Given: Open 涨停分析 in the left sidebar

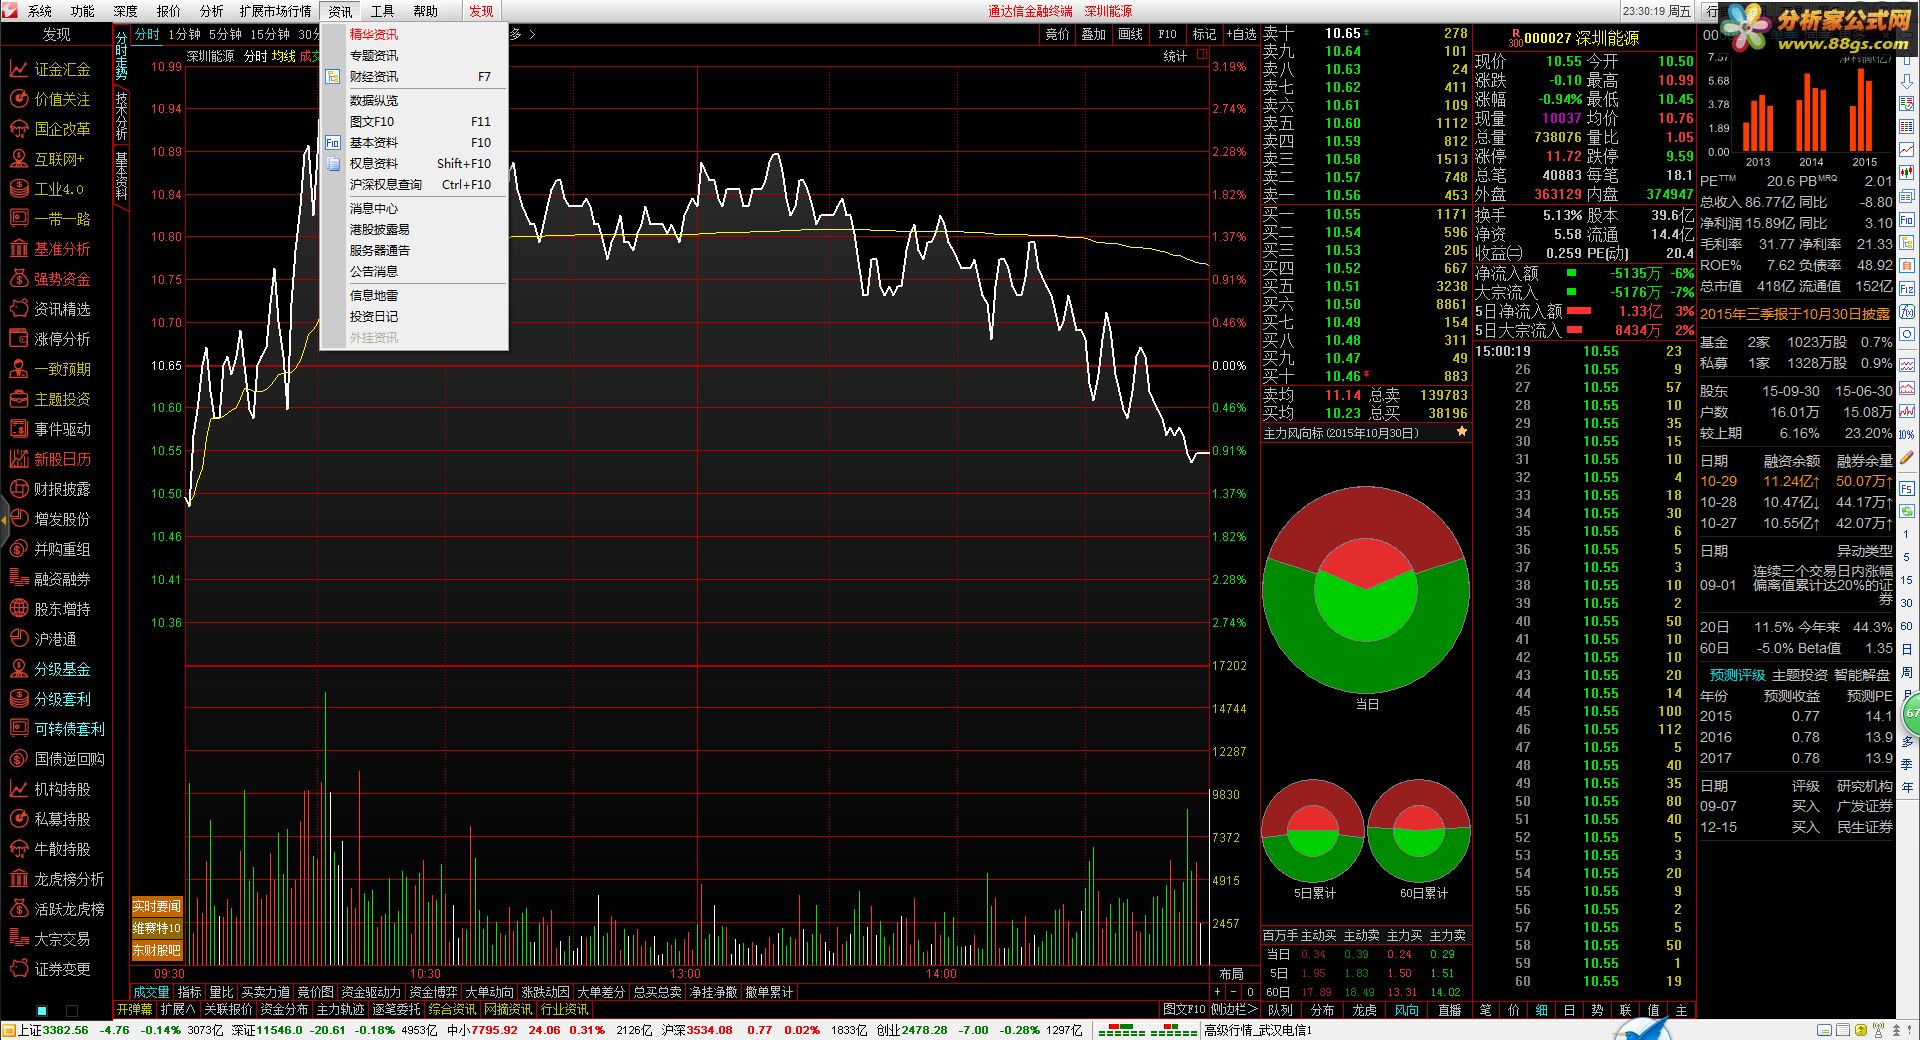Looking at the screenshot, I should coord(50,339).
